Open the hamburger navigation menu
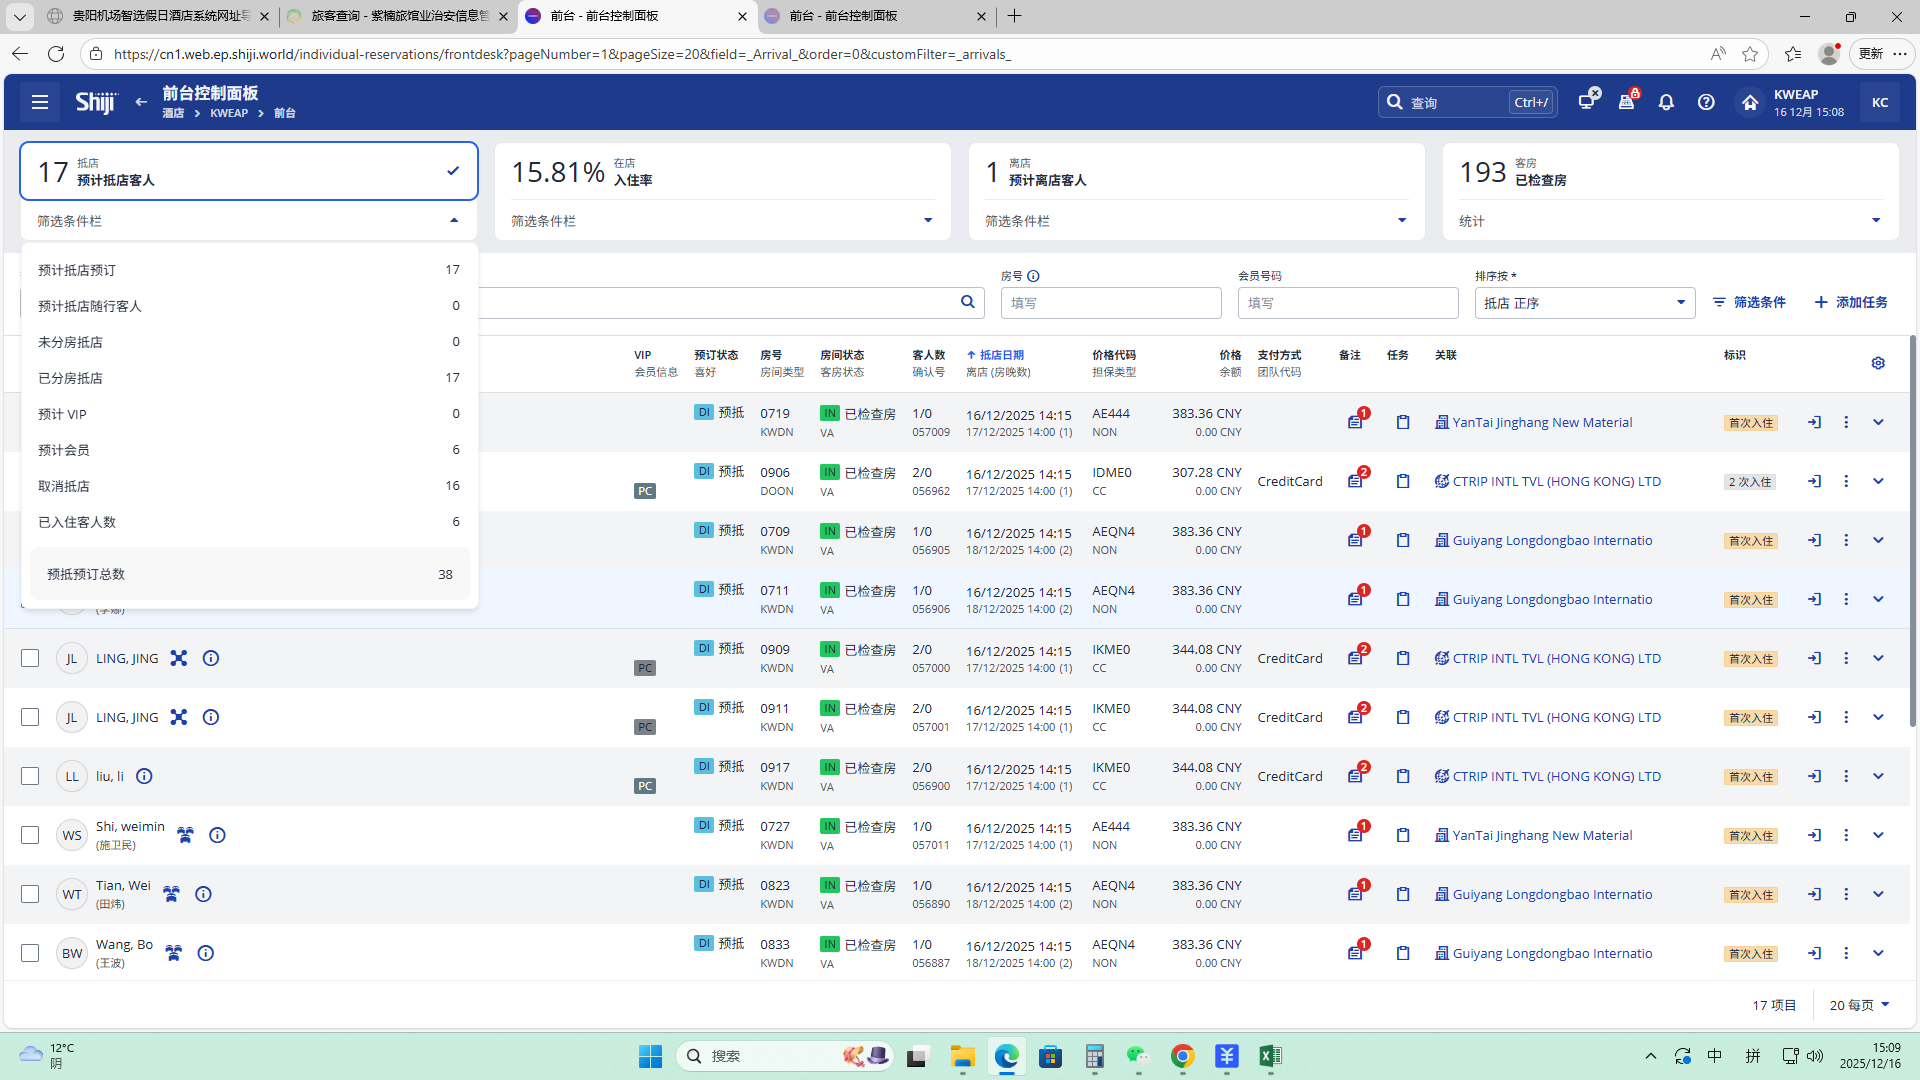 click(x=40, y=102)
